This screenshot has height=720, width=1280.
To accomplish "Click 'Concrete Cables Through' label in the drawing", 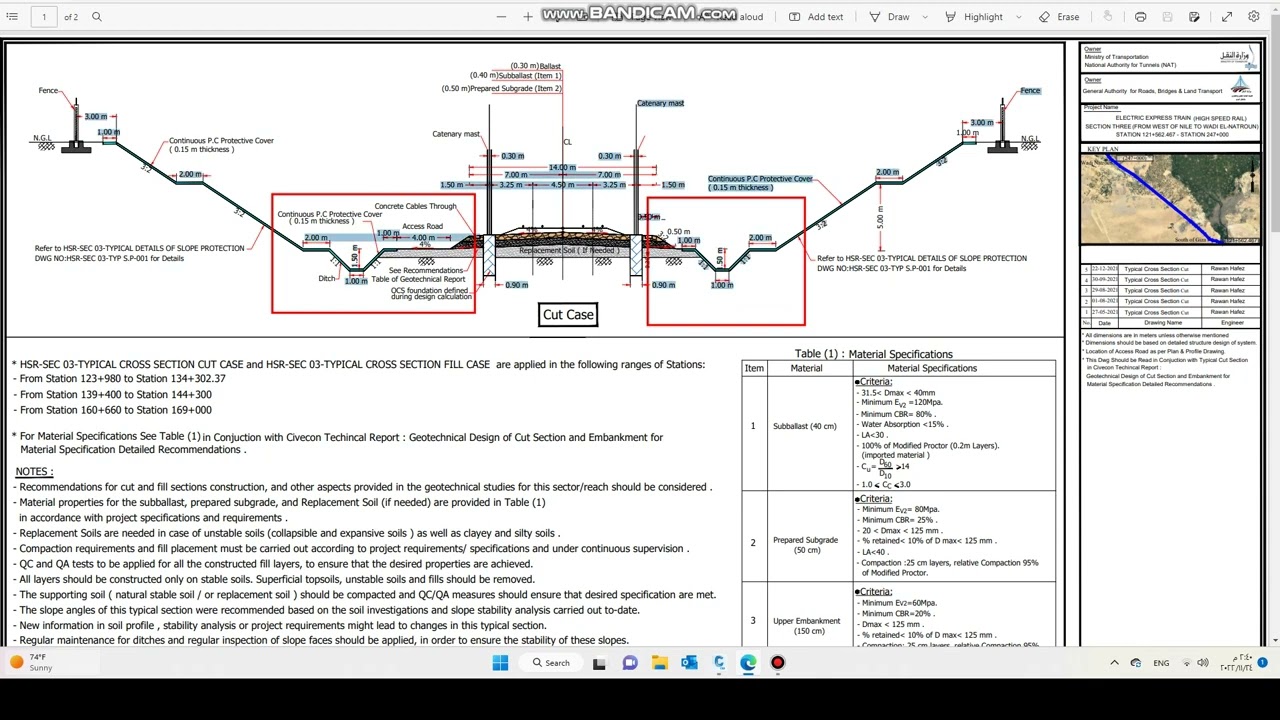I will tap(415, 207).
